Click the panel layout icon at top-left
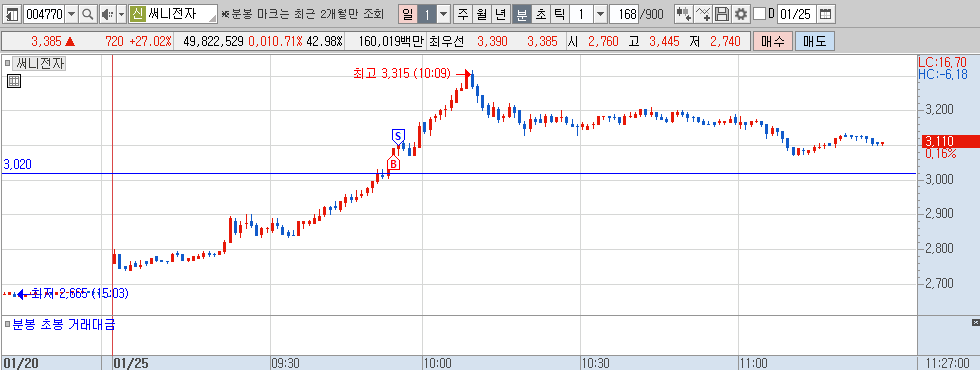This screenshot has width=980, height=370. point(12,14)
